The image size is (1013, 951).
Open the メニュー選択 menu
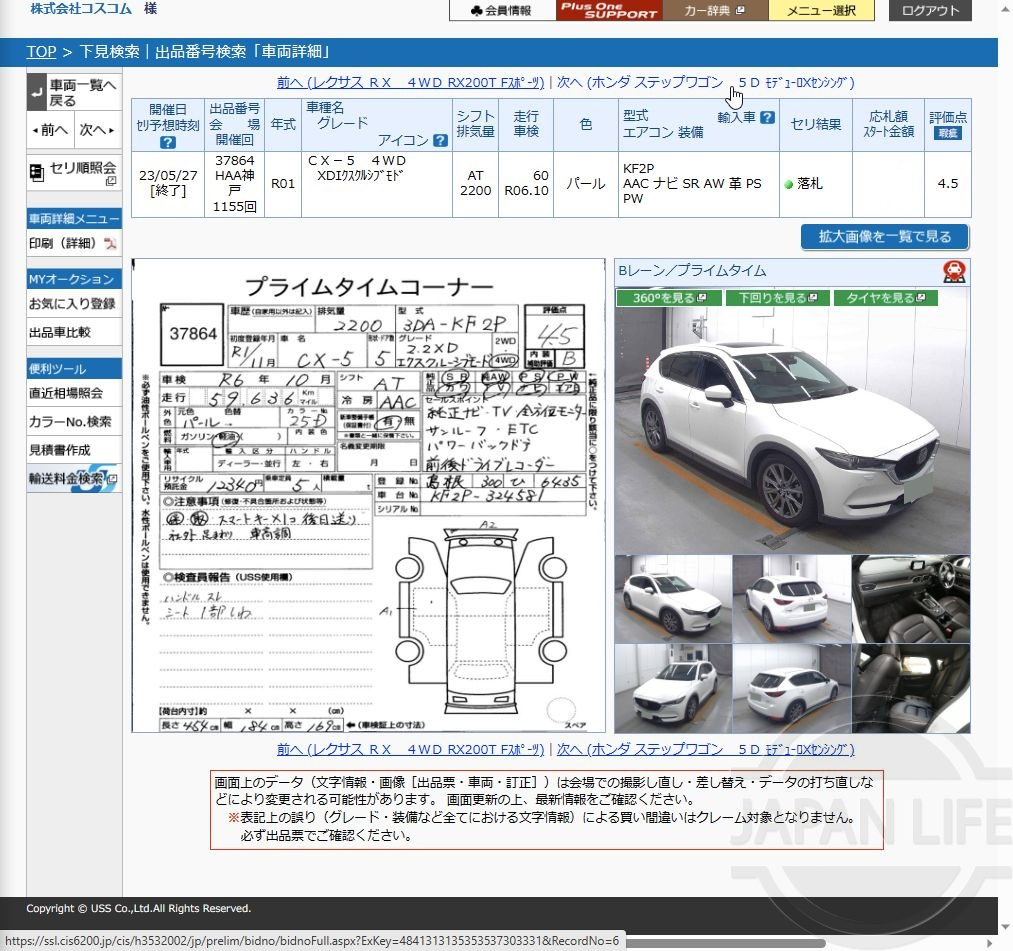tap(821, 10)
